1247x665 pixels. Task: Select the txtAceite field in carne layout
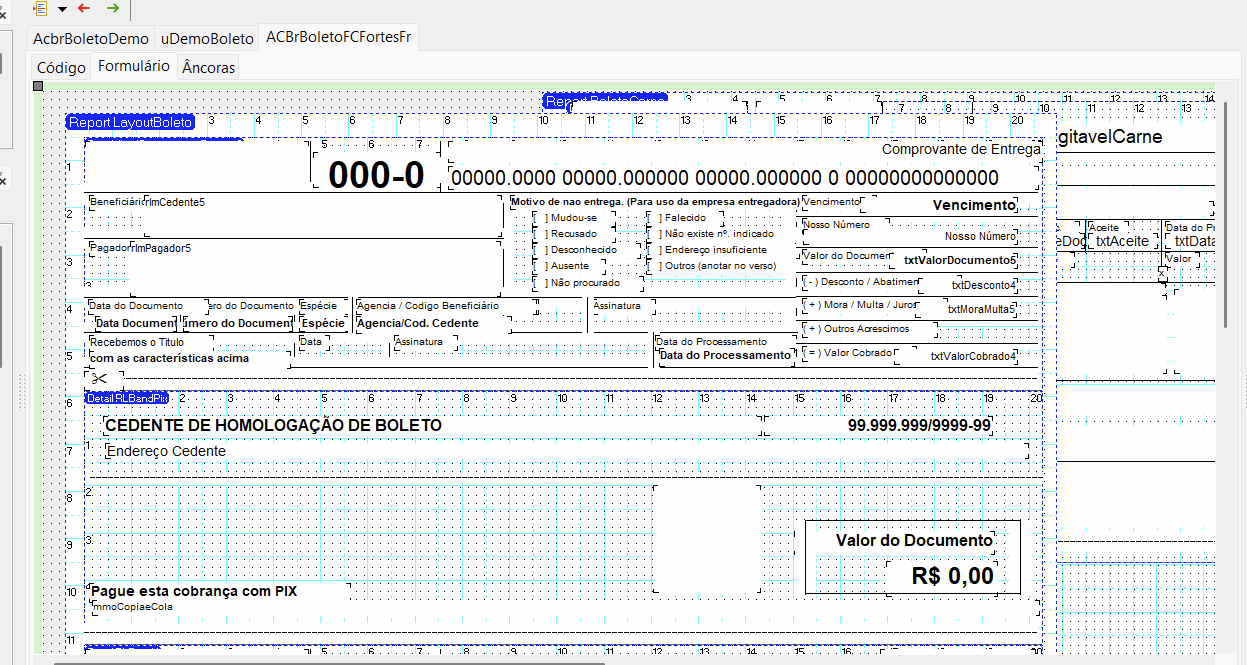pyautogui.click(x=1122, y=241)
